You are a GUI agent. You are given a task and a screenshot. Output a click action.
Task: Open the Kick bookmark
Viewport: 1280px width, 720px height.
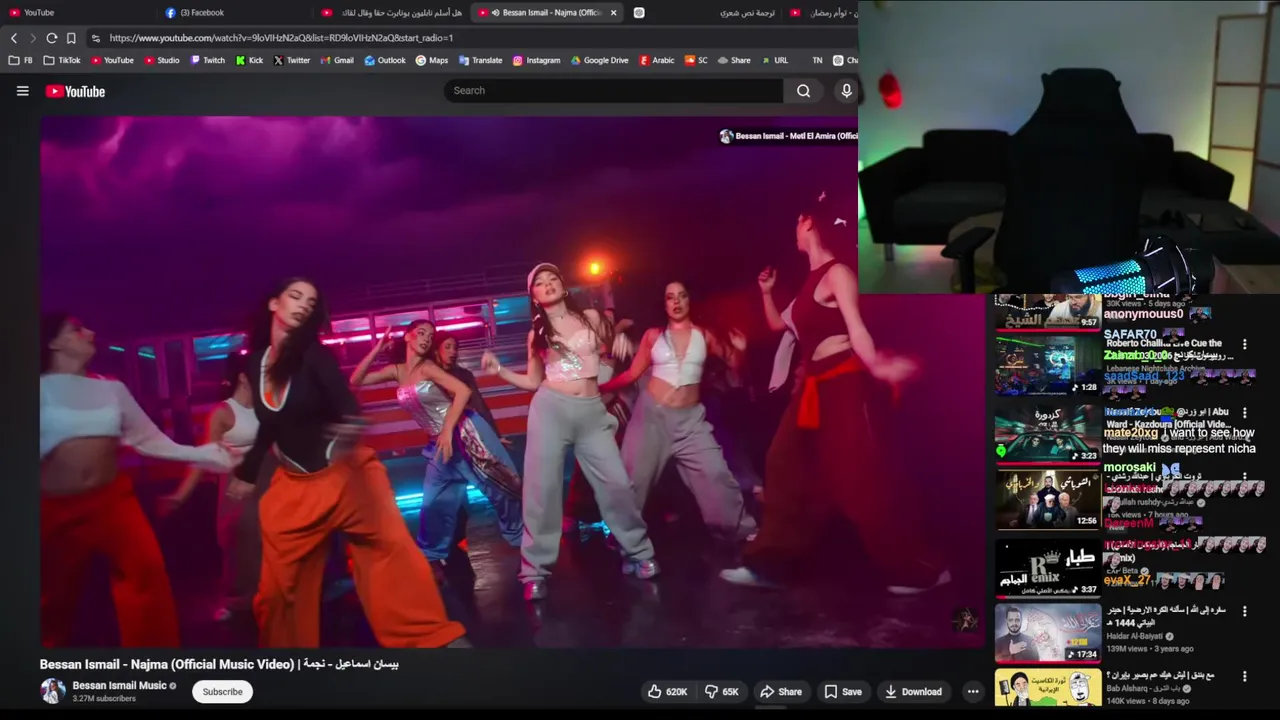coord(249,60)
